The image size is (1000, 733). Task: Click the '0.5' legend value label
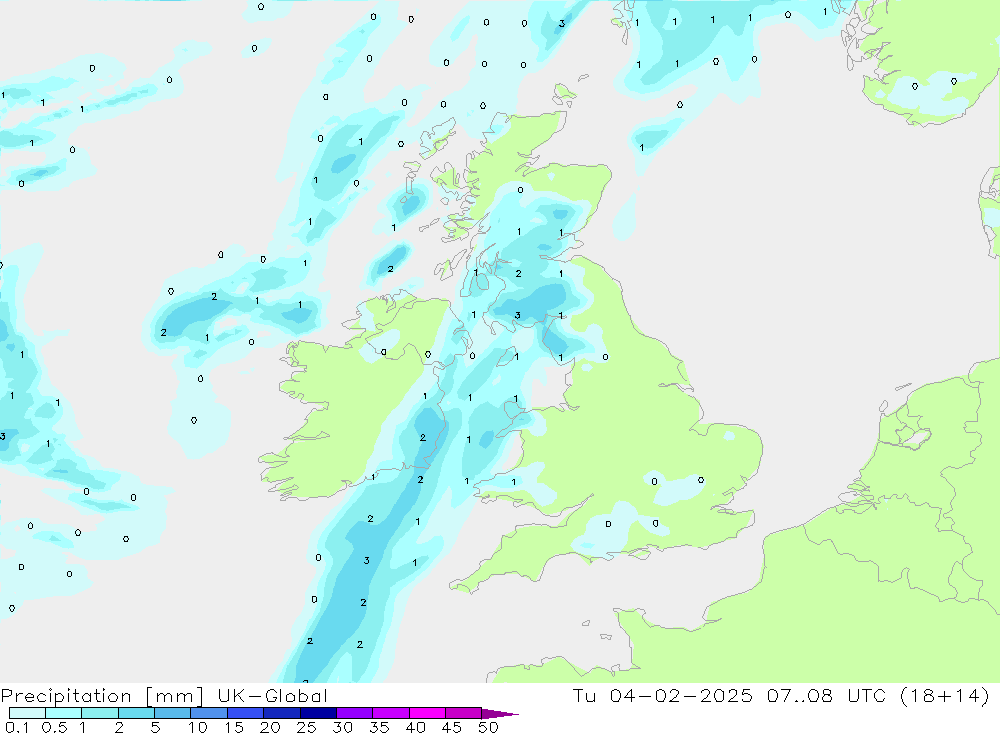pyautogui.click(x=55, y=727)
